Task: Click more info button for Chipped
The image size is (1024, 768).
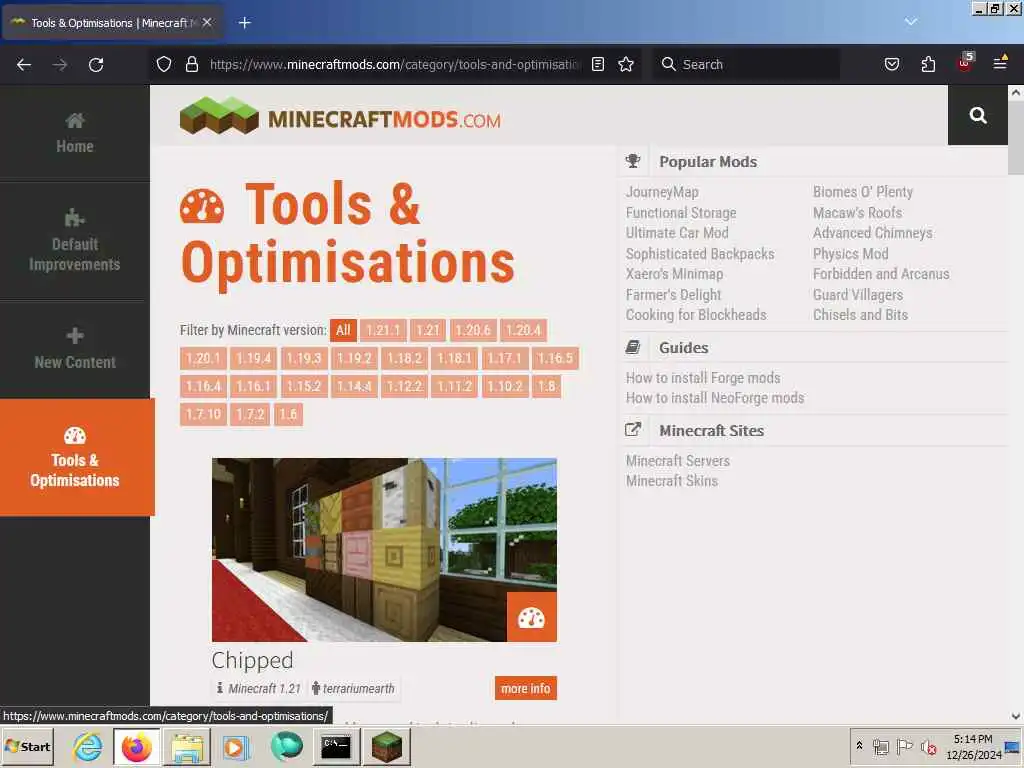Action: (x=526, y=688)
